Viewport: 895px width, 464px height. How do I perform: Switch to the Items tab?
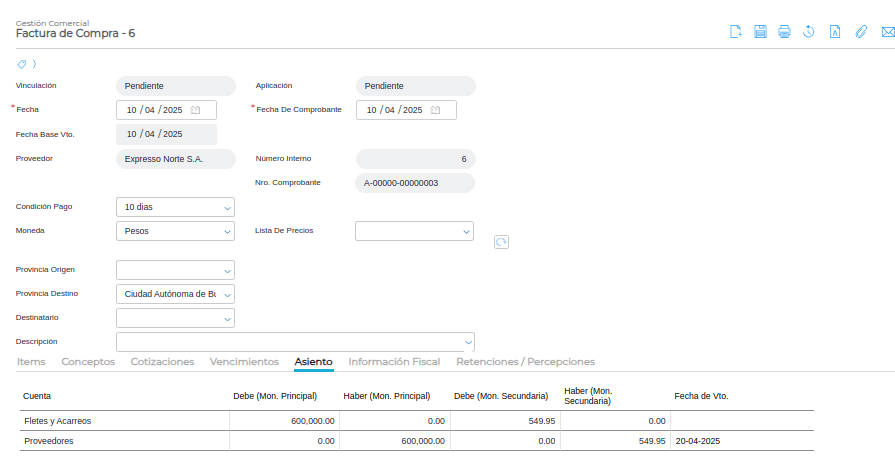click(31, 362)
